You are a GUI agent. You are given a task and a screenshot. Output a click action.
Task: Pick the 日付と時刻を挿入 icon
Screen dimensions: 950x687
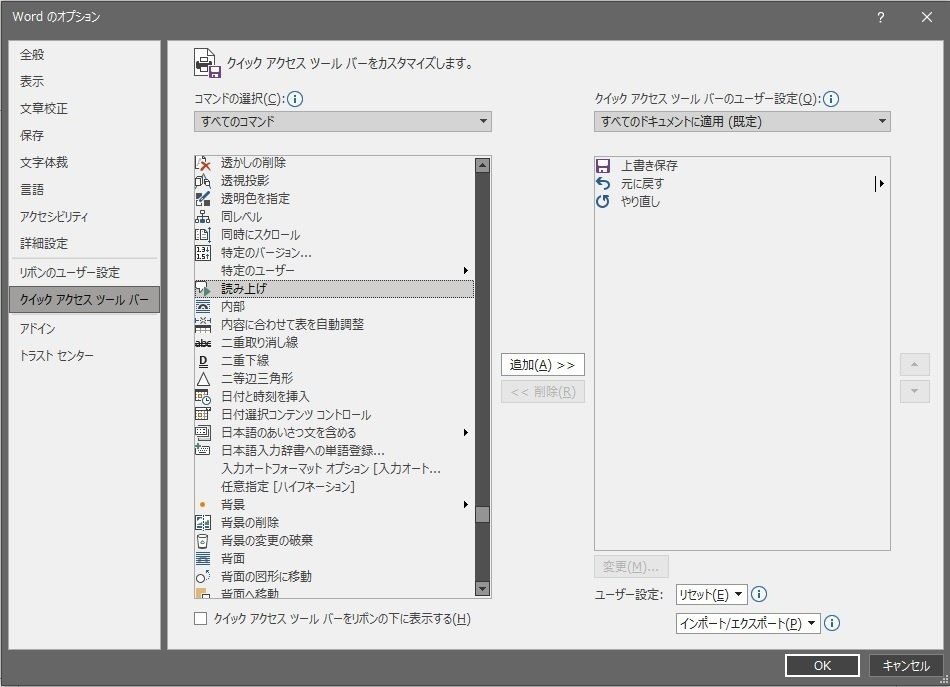point(203,397)
